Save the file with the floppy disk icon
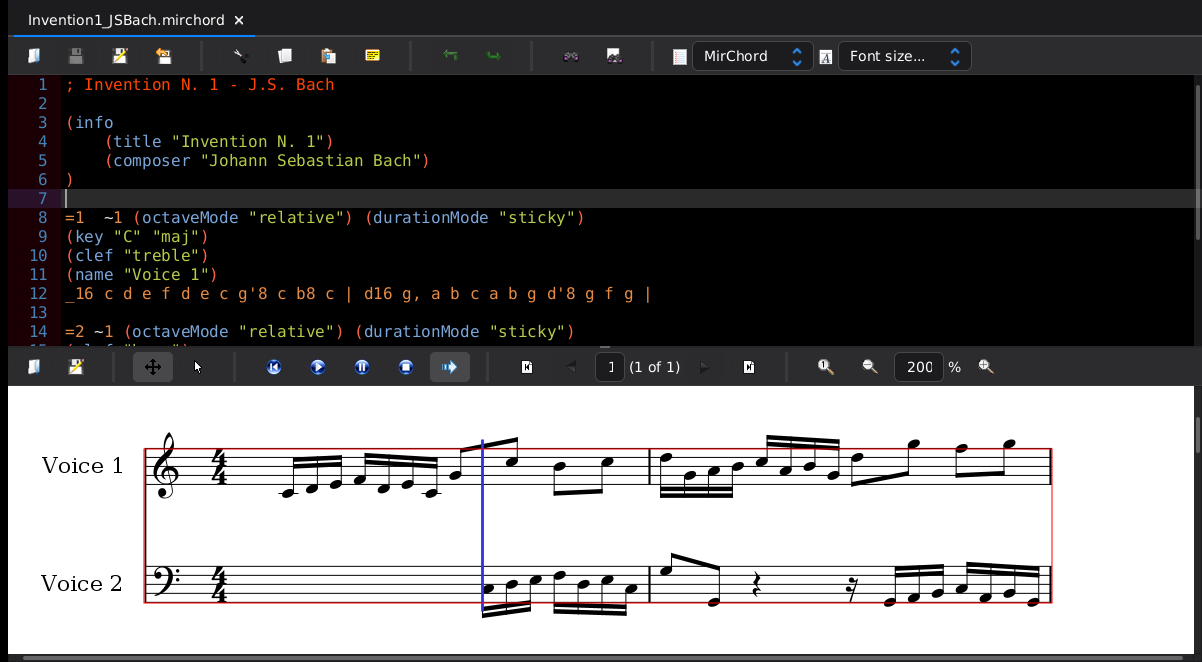Screen dimensions: 1202x662 tap(76, 56)
